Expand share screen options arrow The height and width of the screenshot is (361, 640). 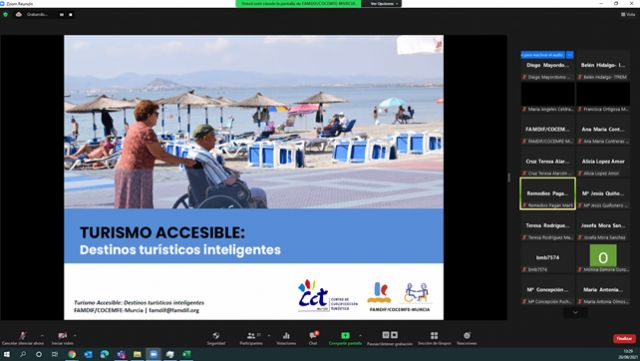[360, 335]
